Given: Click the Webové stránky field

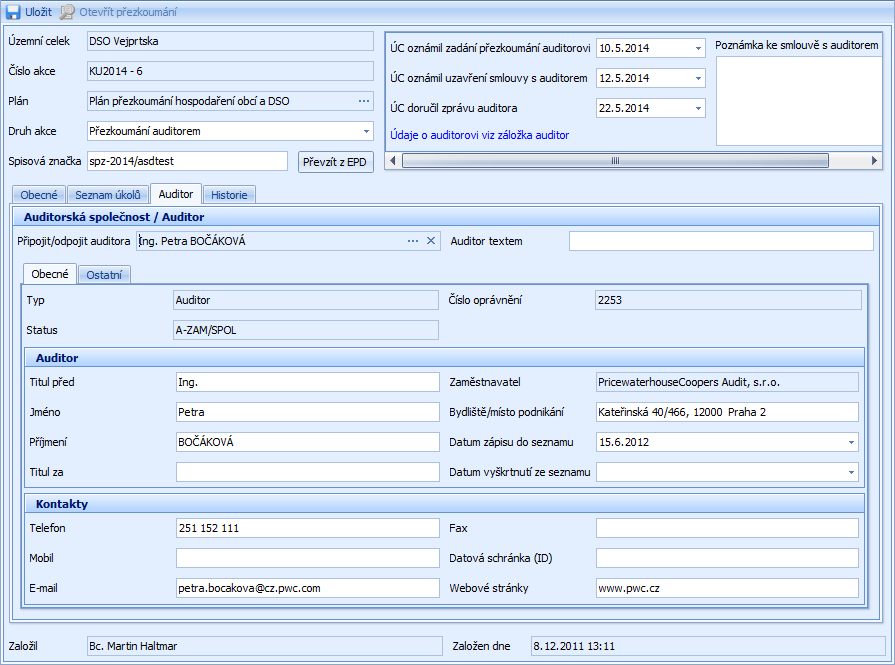Looking at the screenshot, I should [x=727, y=588].
